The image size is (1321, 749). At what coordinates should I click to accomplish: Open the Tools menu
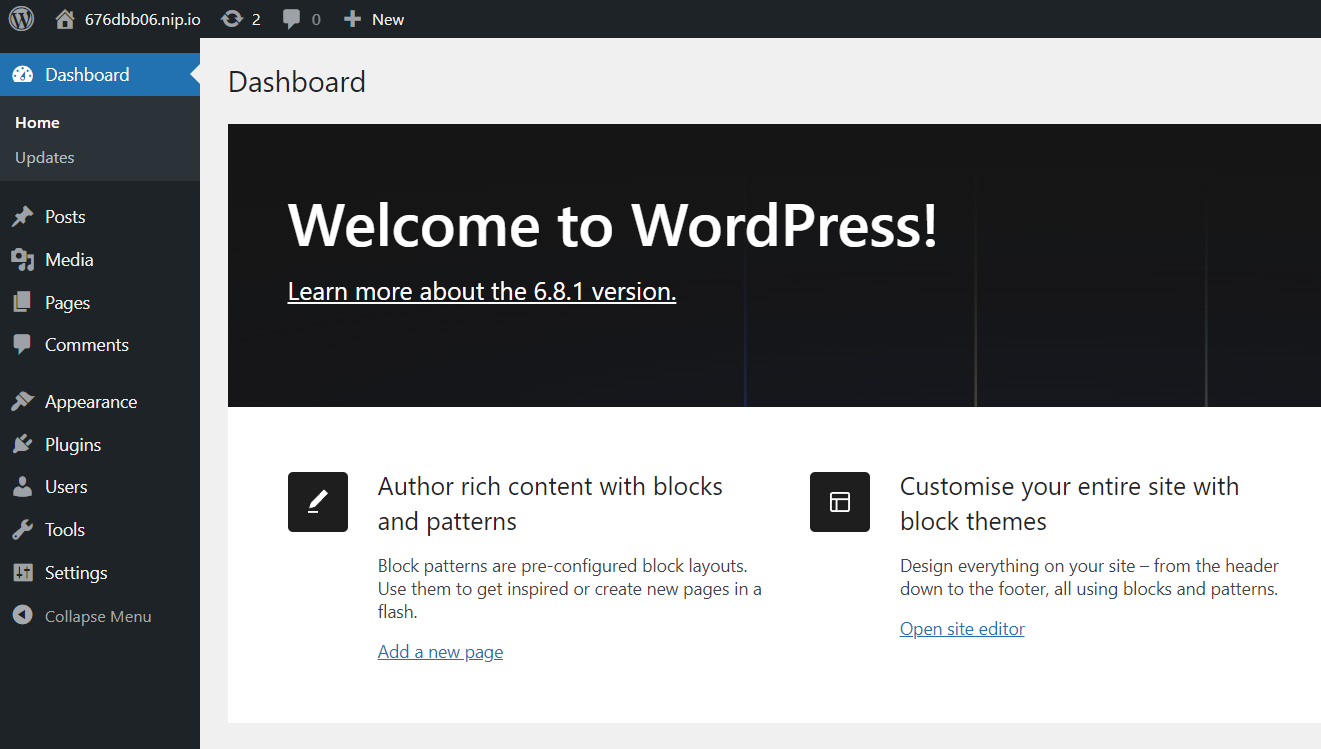coord(100,530)
